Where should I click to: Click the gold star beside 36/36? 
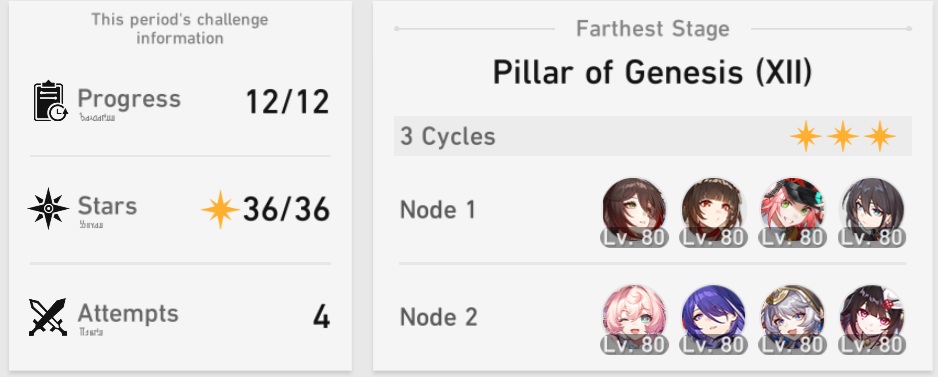click(220, 209)
